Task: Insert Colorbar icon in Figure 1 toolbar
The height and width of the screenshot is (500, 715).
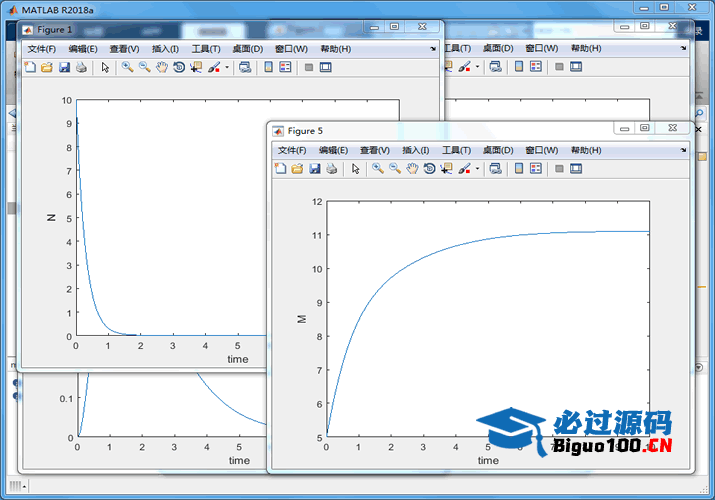Action: click(x=269, y=67)
